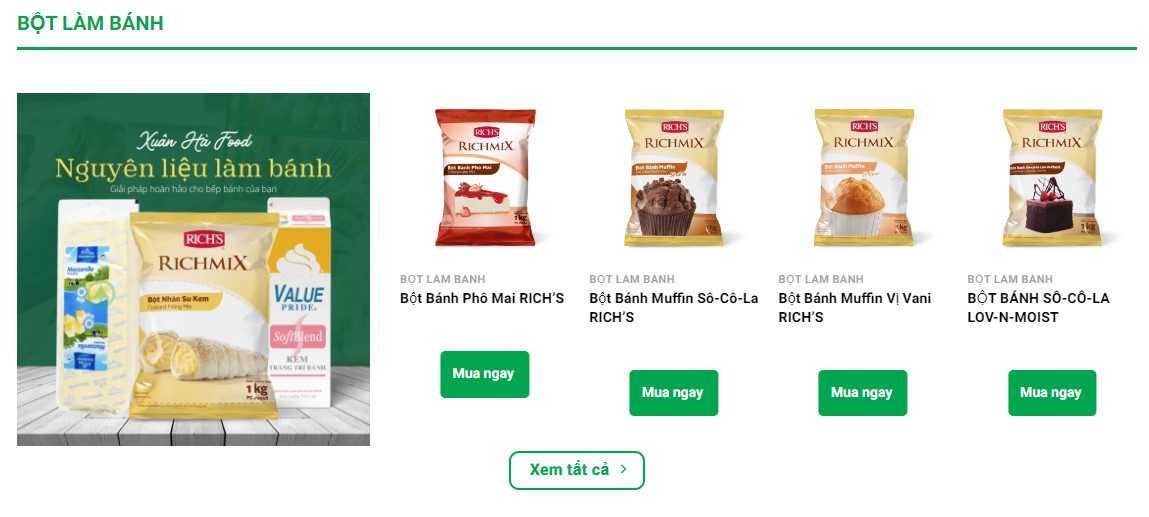Click the chevron arrow in Xem tất cả
This screenshot has height=517, width=1149.
click(624, 469)
